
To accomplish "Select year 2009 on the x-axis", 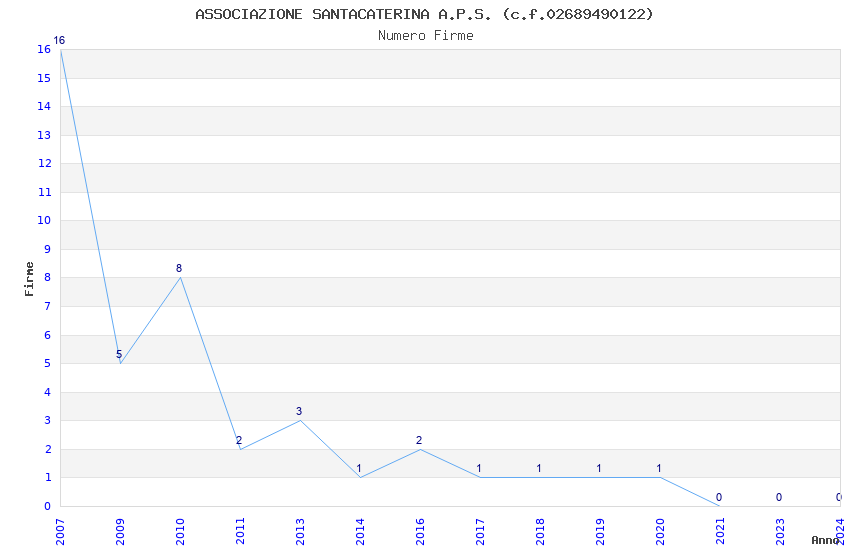I will click(120, 531).
